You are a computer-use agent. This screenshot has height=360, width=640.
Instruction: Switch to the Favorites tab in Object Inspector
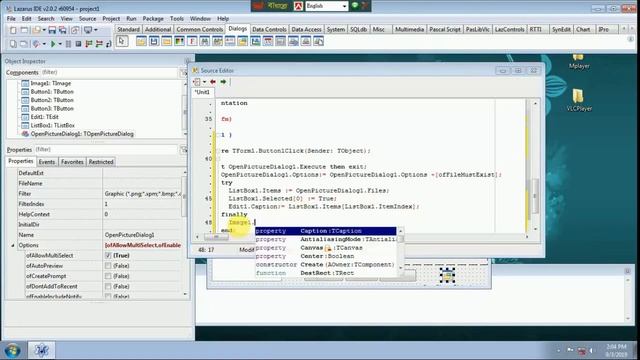[x=72, y=162]
